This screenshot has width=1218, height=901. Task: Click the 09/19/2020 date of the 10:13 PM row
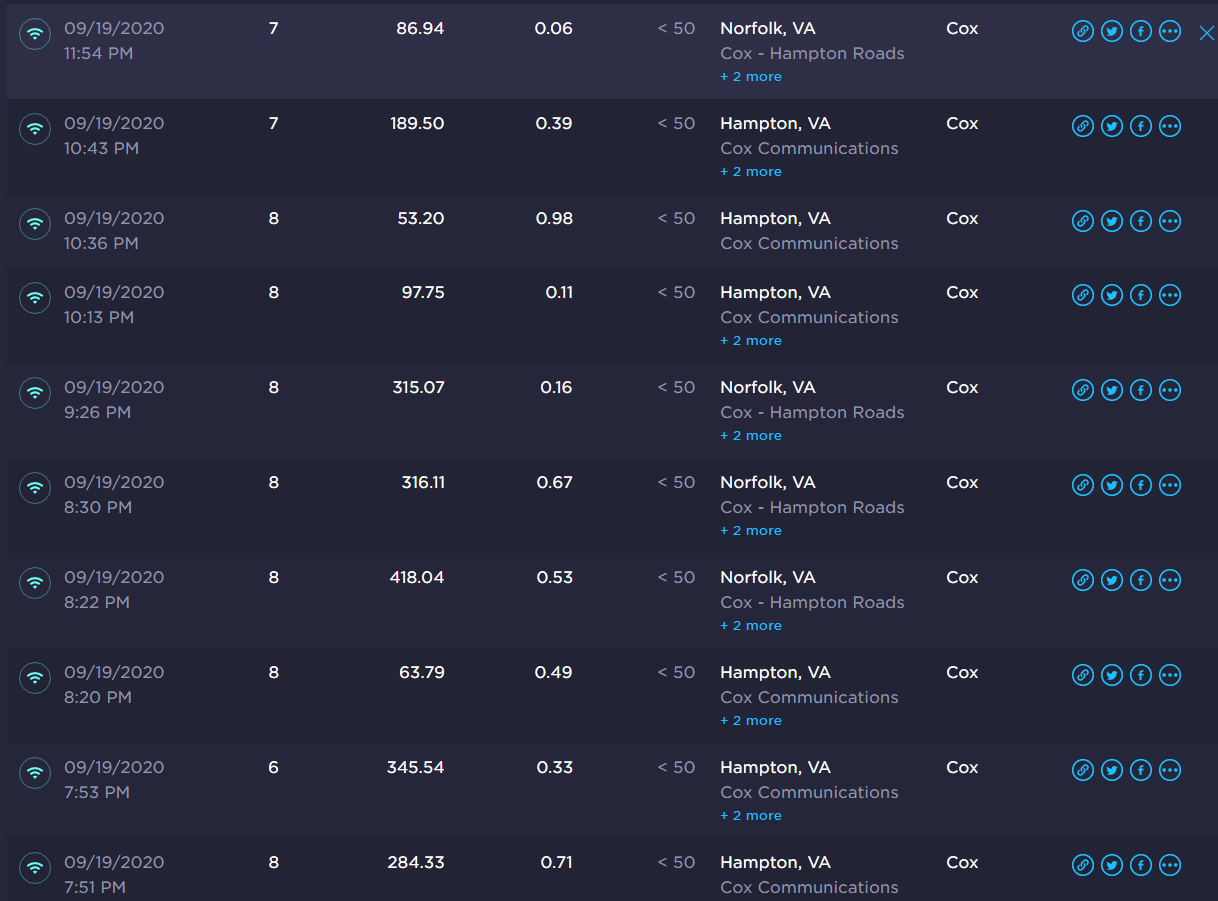(114, 292)
